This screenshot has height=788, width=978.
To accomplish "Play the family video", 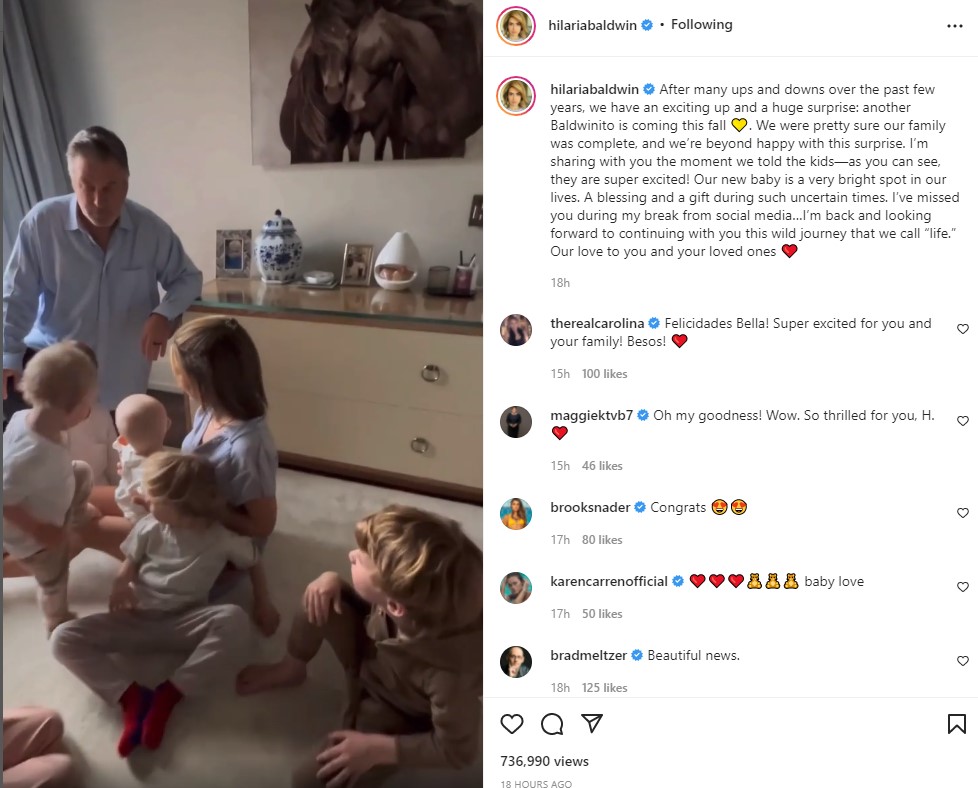I will click(x=242, y=394).
